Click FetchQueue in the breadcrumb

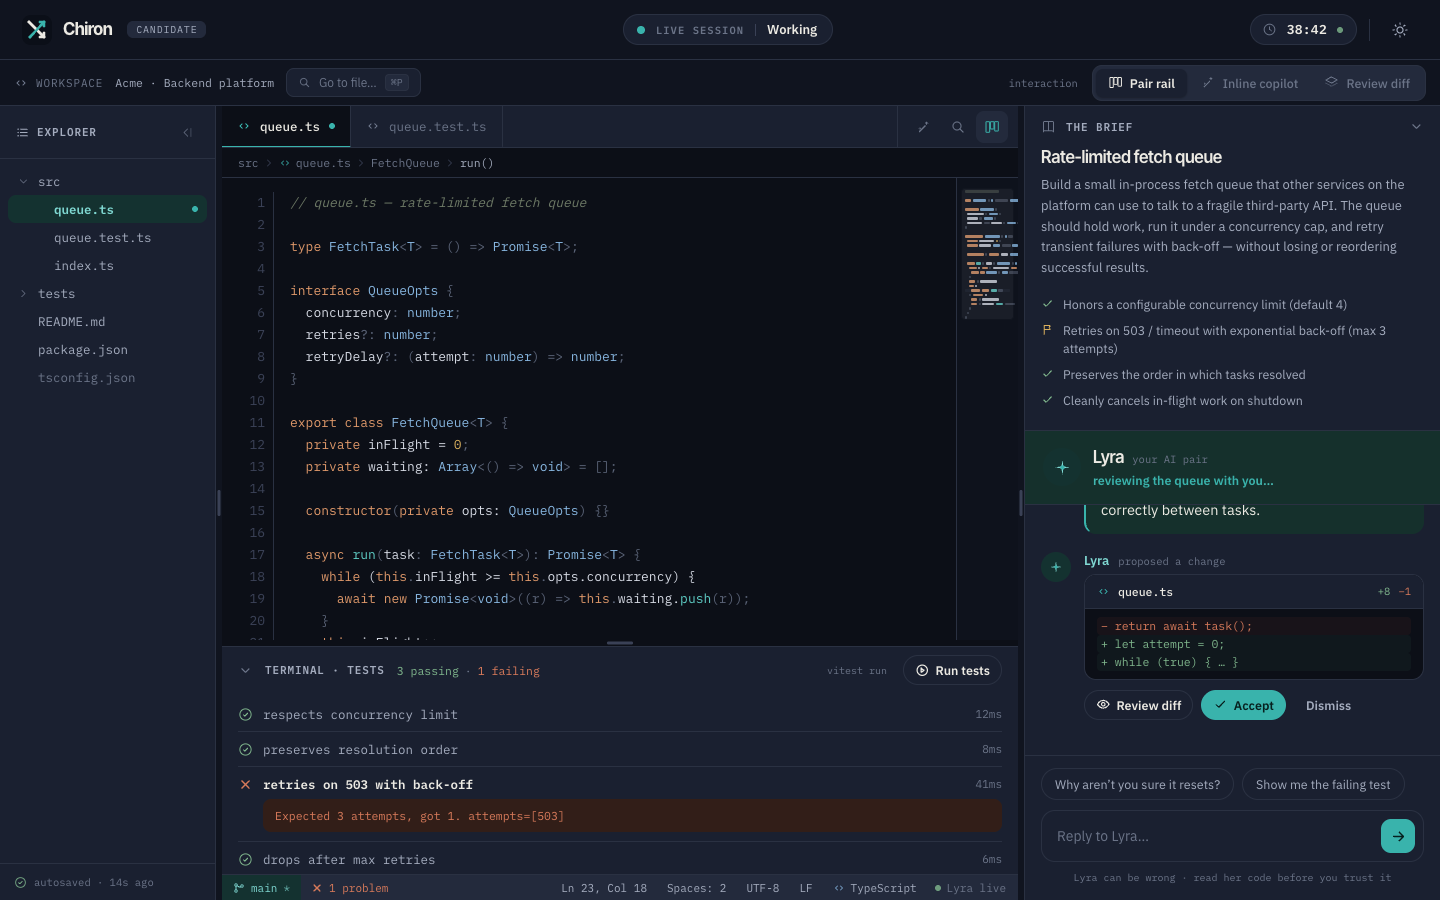pyautogui.click(x=405, y=163)
